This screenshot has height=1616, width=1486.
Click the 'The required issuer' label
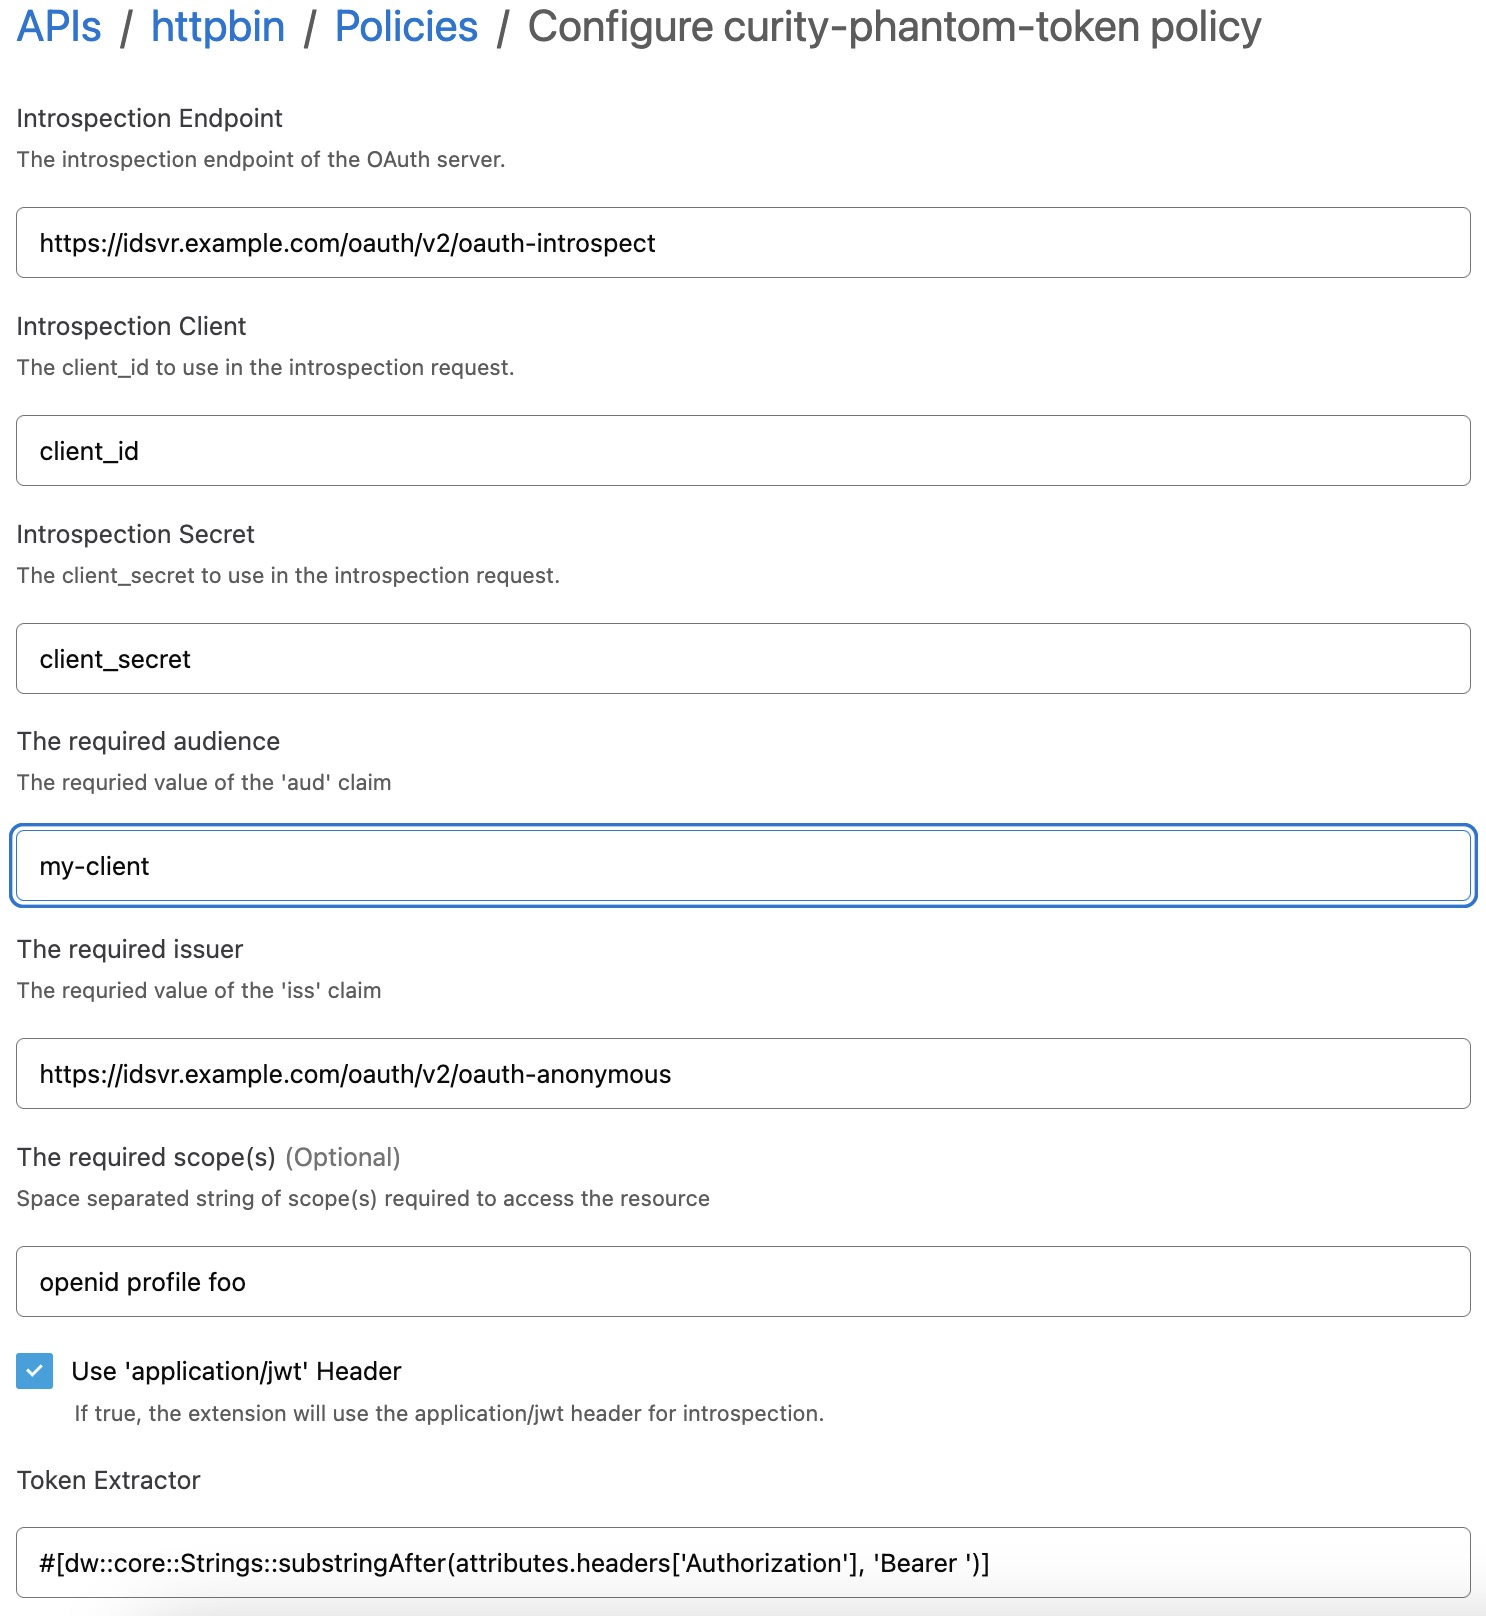(x=130, y=950)
